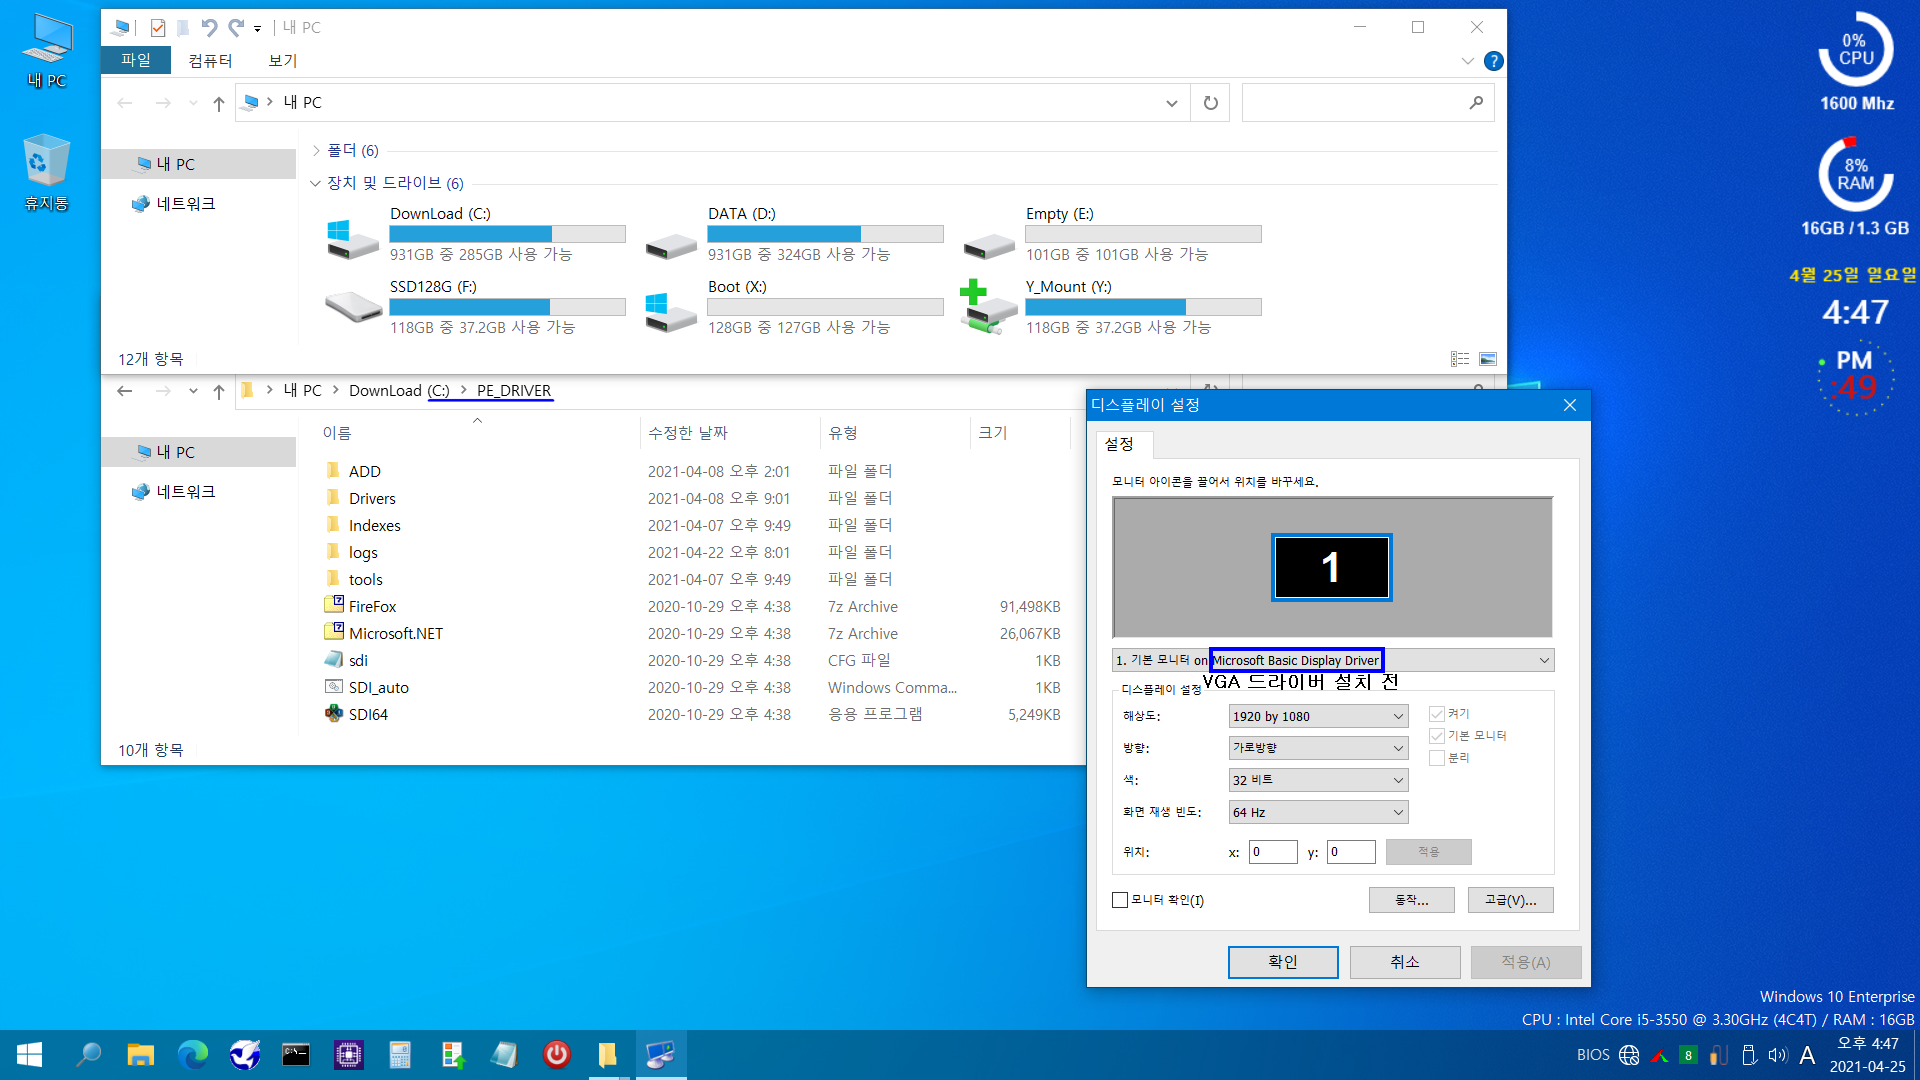Go up one level in 내 PC window
This screenshot has height=1080, width=1920.
coord(219,103)
